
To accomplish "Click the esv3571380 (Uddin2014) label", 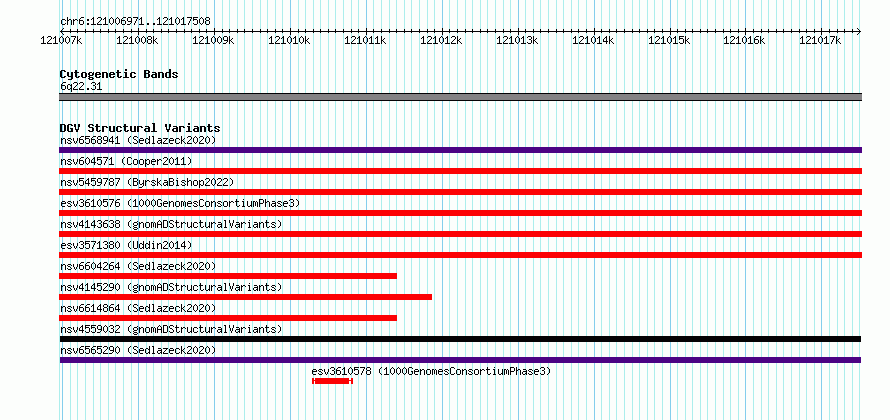I will coord(126,245).
